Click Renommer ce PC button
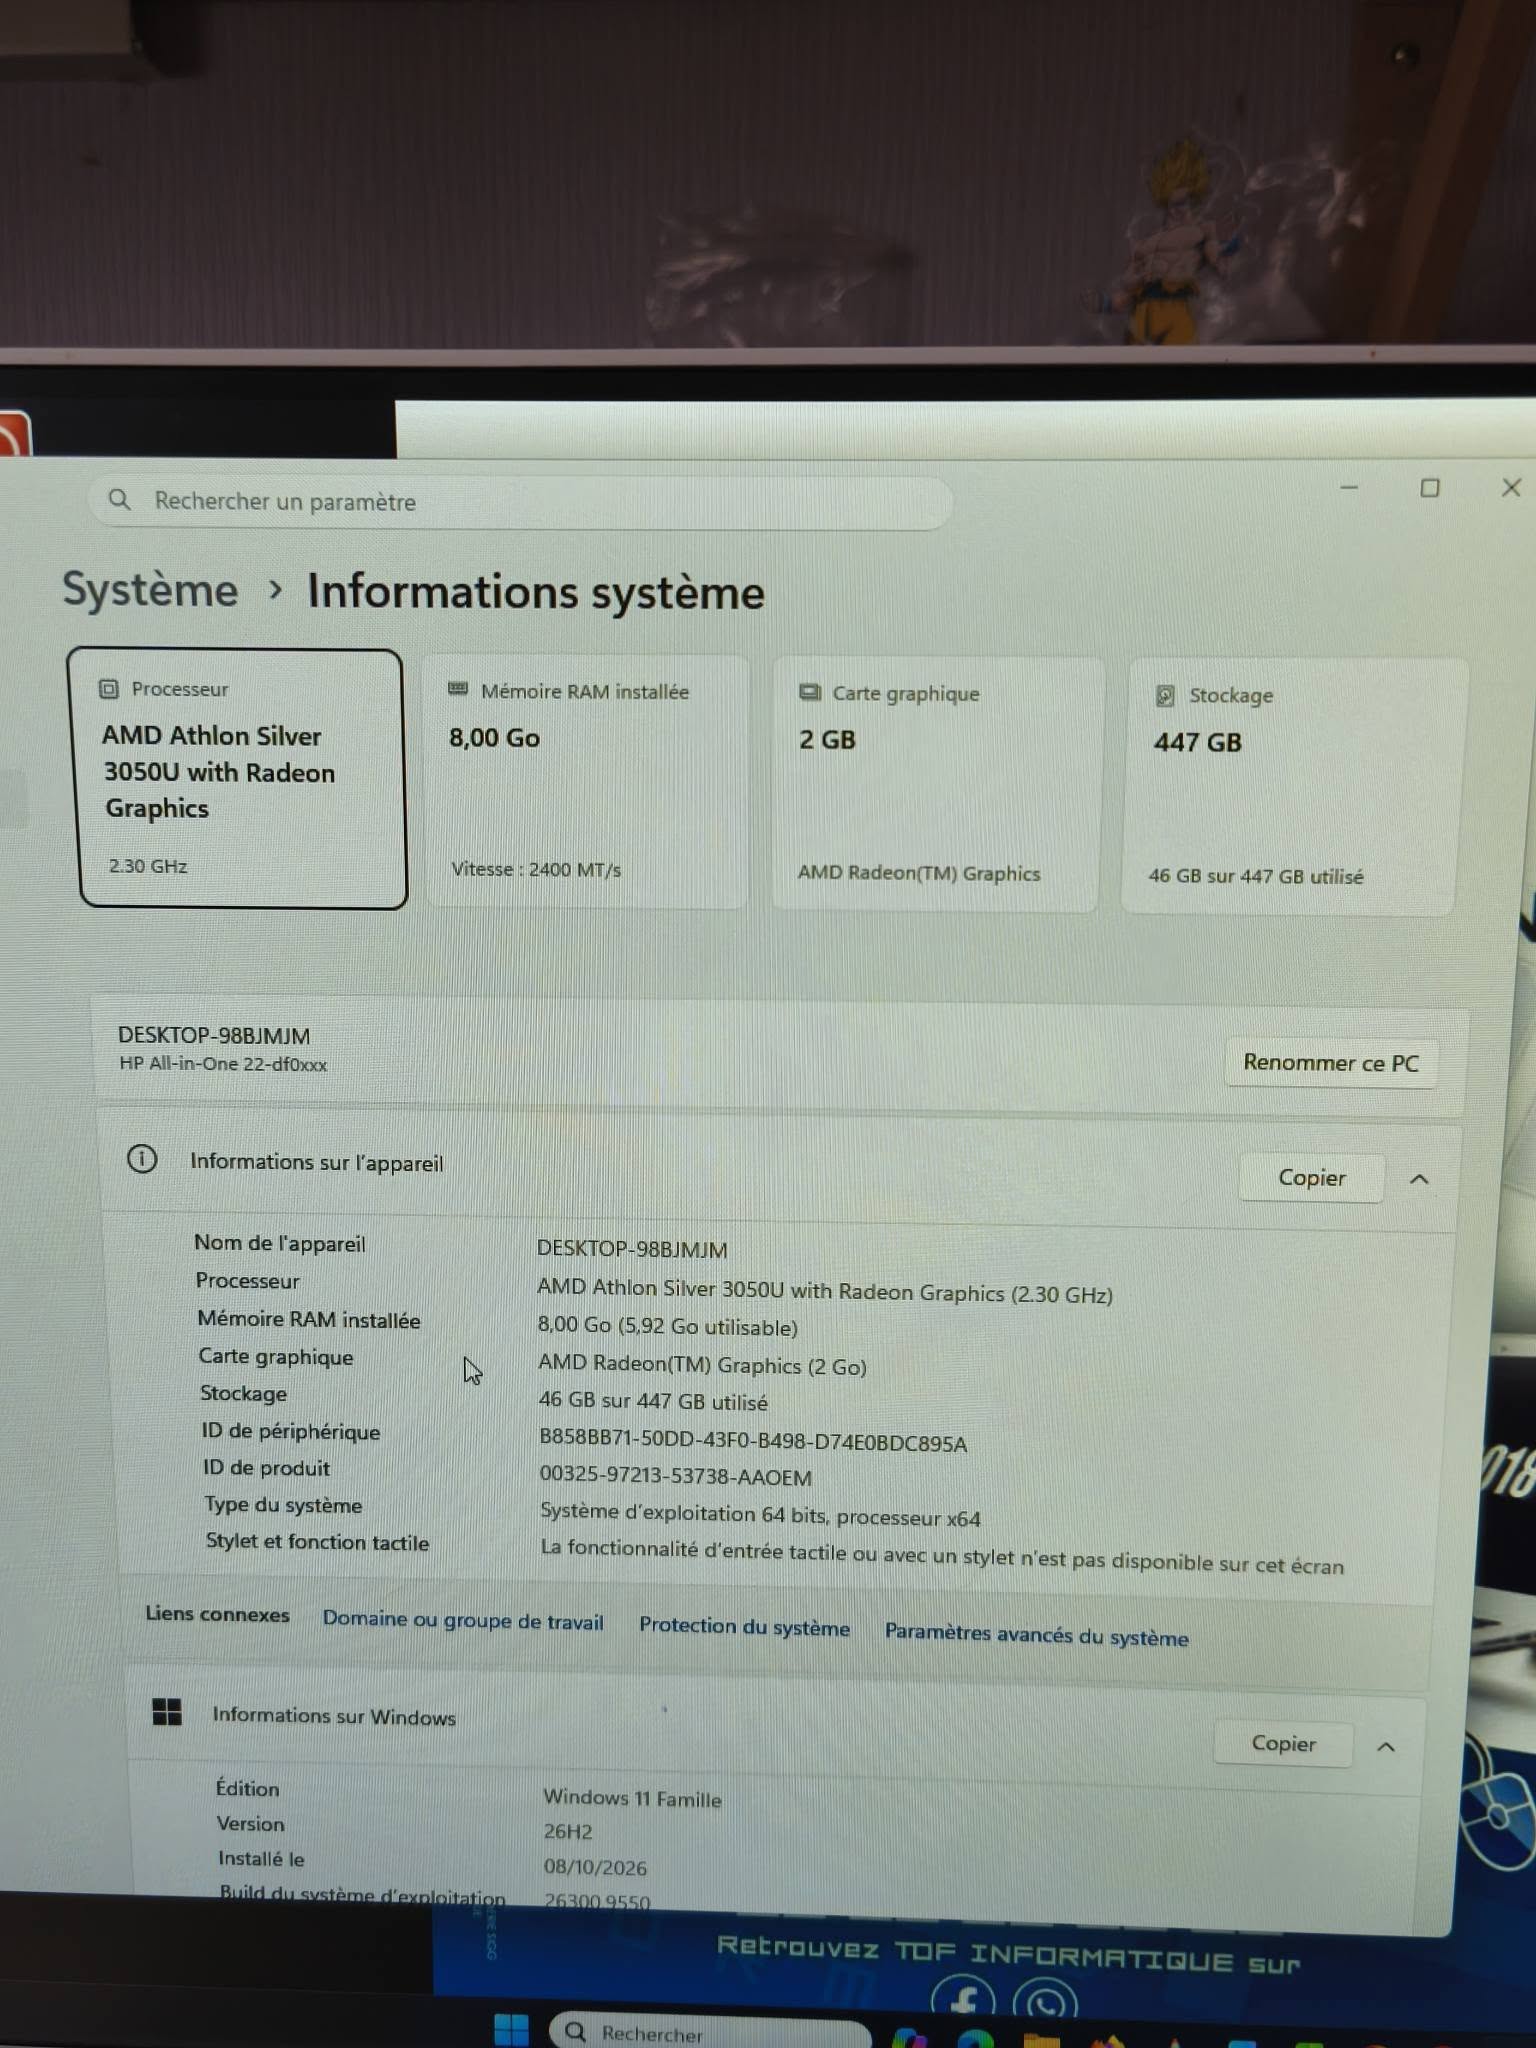 point(1331,1062)
